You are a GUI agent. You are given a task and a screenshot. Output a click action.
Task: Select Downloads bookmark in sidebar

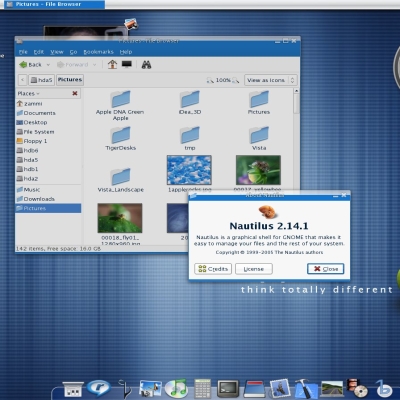pyautogui.click(x=48, y=199)
